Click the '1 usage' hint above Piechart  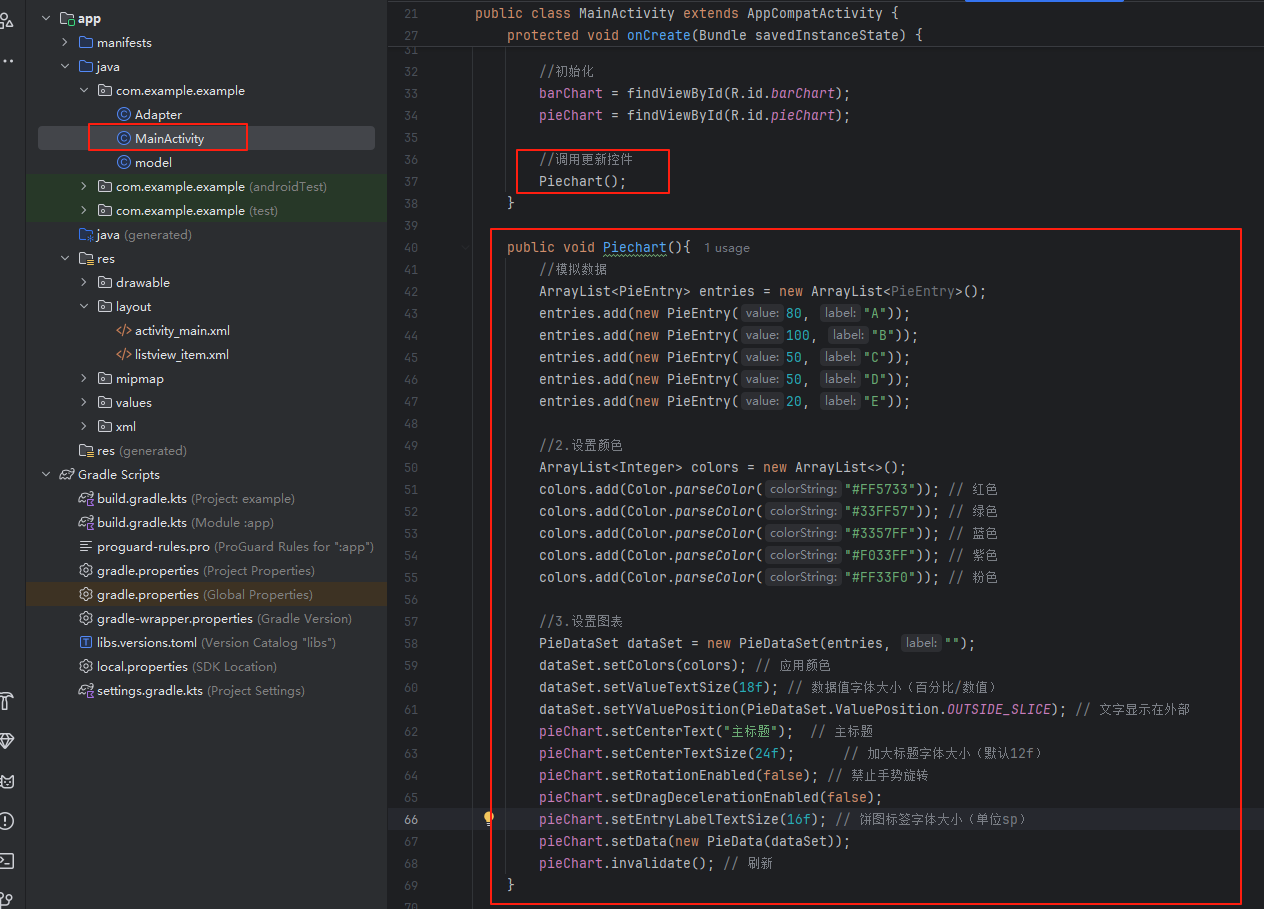pos(726,247)
